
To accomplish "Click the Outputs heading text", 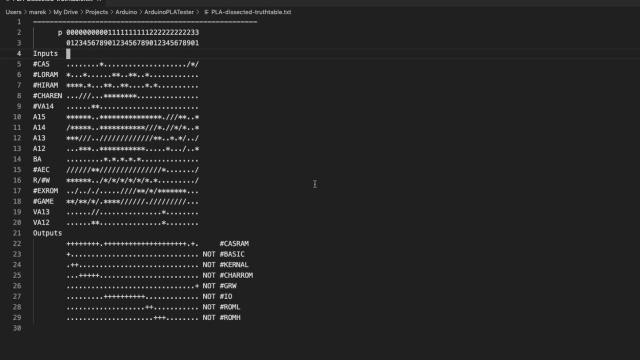I will [47, 233].
